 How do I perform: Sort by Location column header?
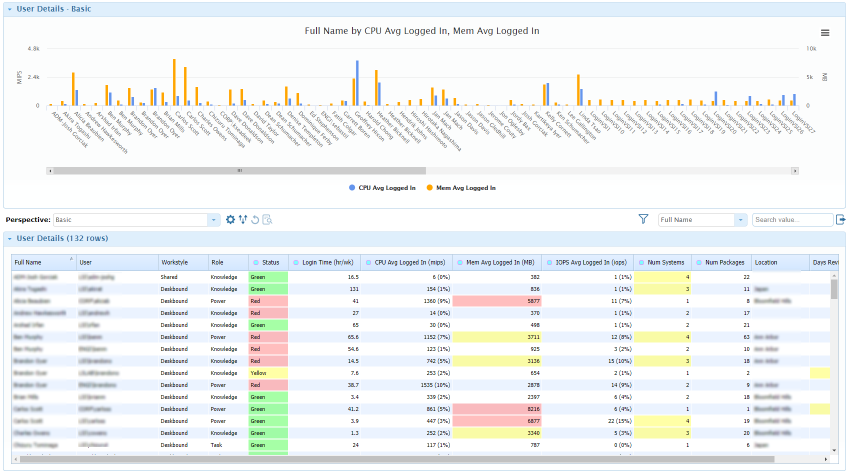tap(781, 262)
